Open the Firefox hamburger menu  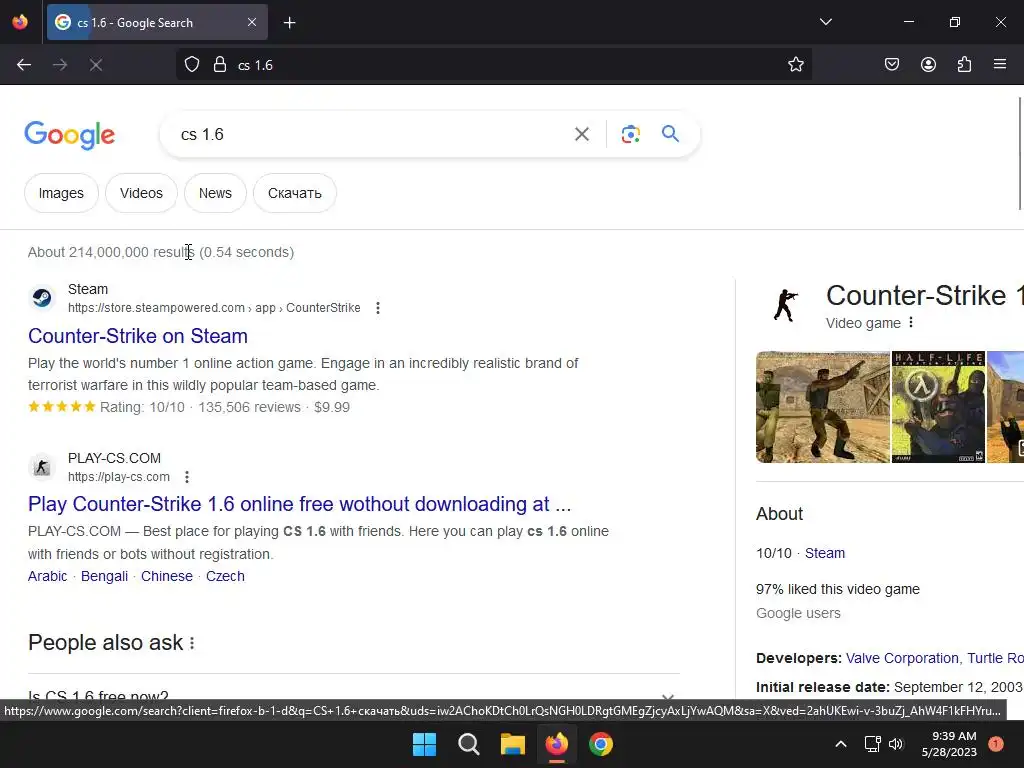tap(1000, 65)
